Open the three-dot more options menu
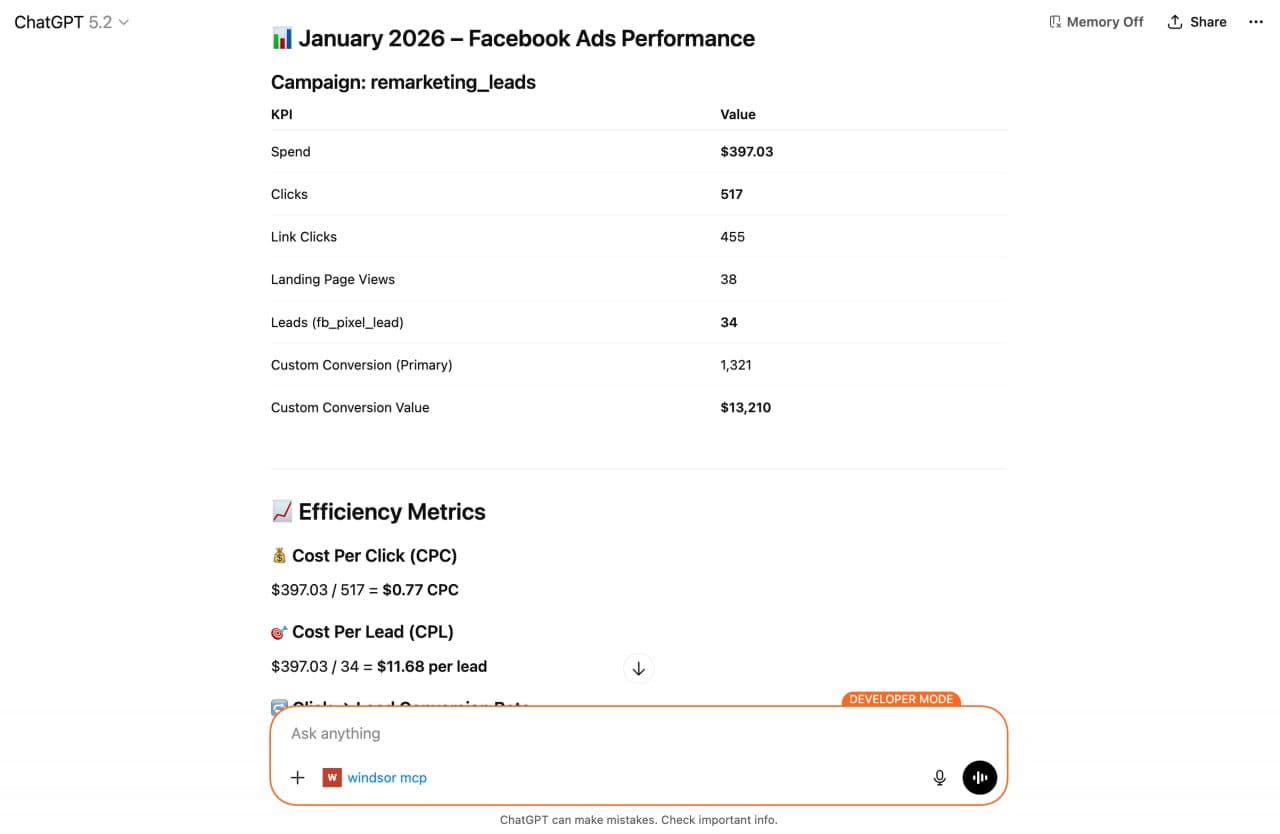The width and height of the screenshot is (1280, 834). point(1256,22)
